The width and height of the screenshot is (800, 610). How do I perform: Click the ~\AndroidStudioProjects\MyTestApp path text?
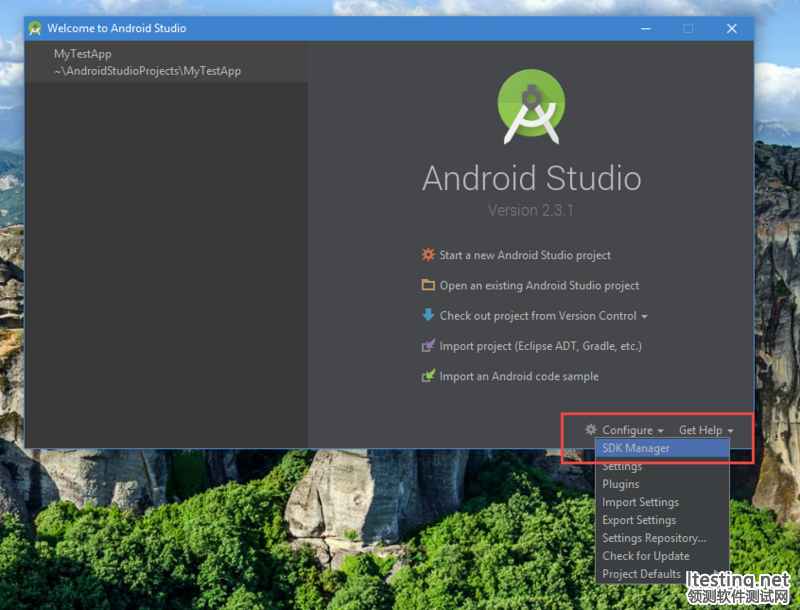[147, 71]
